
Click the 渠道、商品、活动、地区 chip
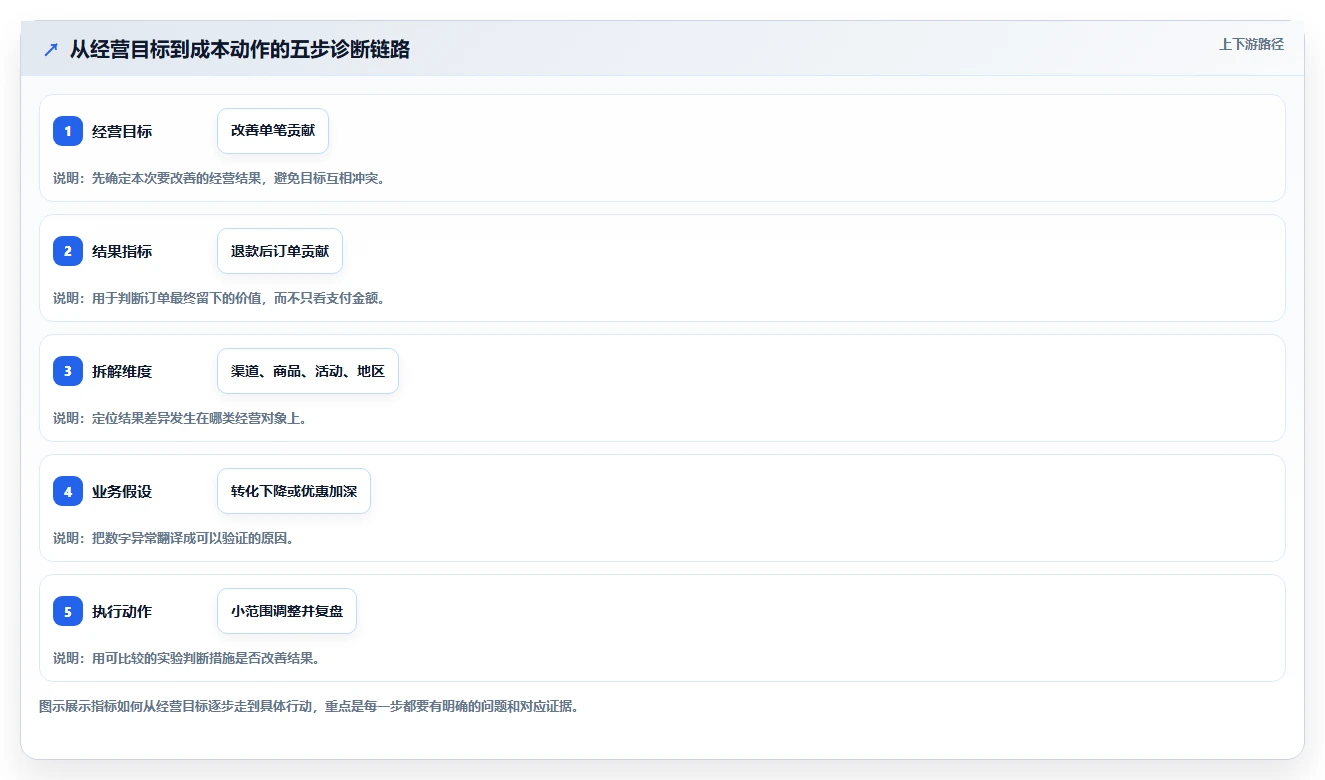[308, 371]
